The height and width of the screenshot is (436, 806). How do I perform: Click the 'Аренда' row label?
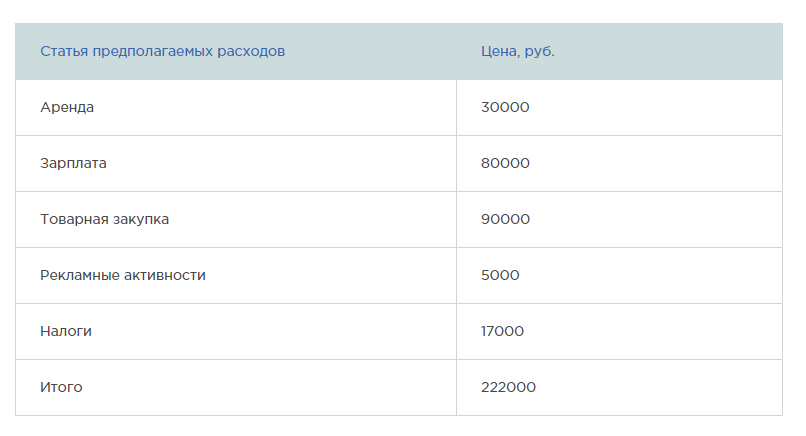67,107
